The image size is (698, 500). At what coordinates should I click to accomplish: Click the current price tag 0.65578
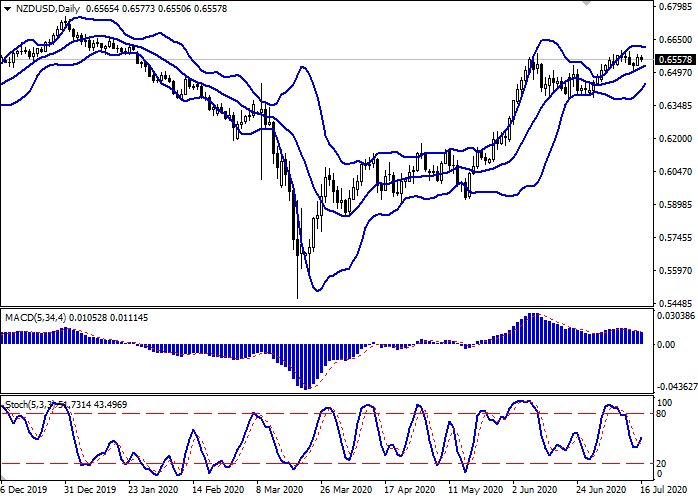click(x=672, y=59)
